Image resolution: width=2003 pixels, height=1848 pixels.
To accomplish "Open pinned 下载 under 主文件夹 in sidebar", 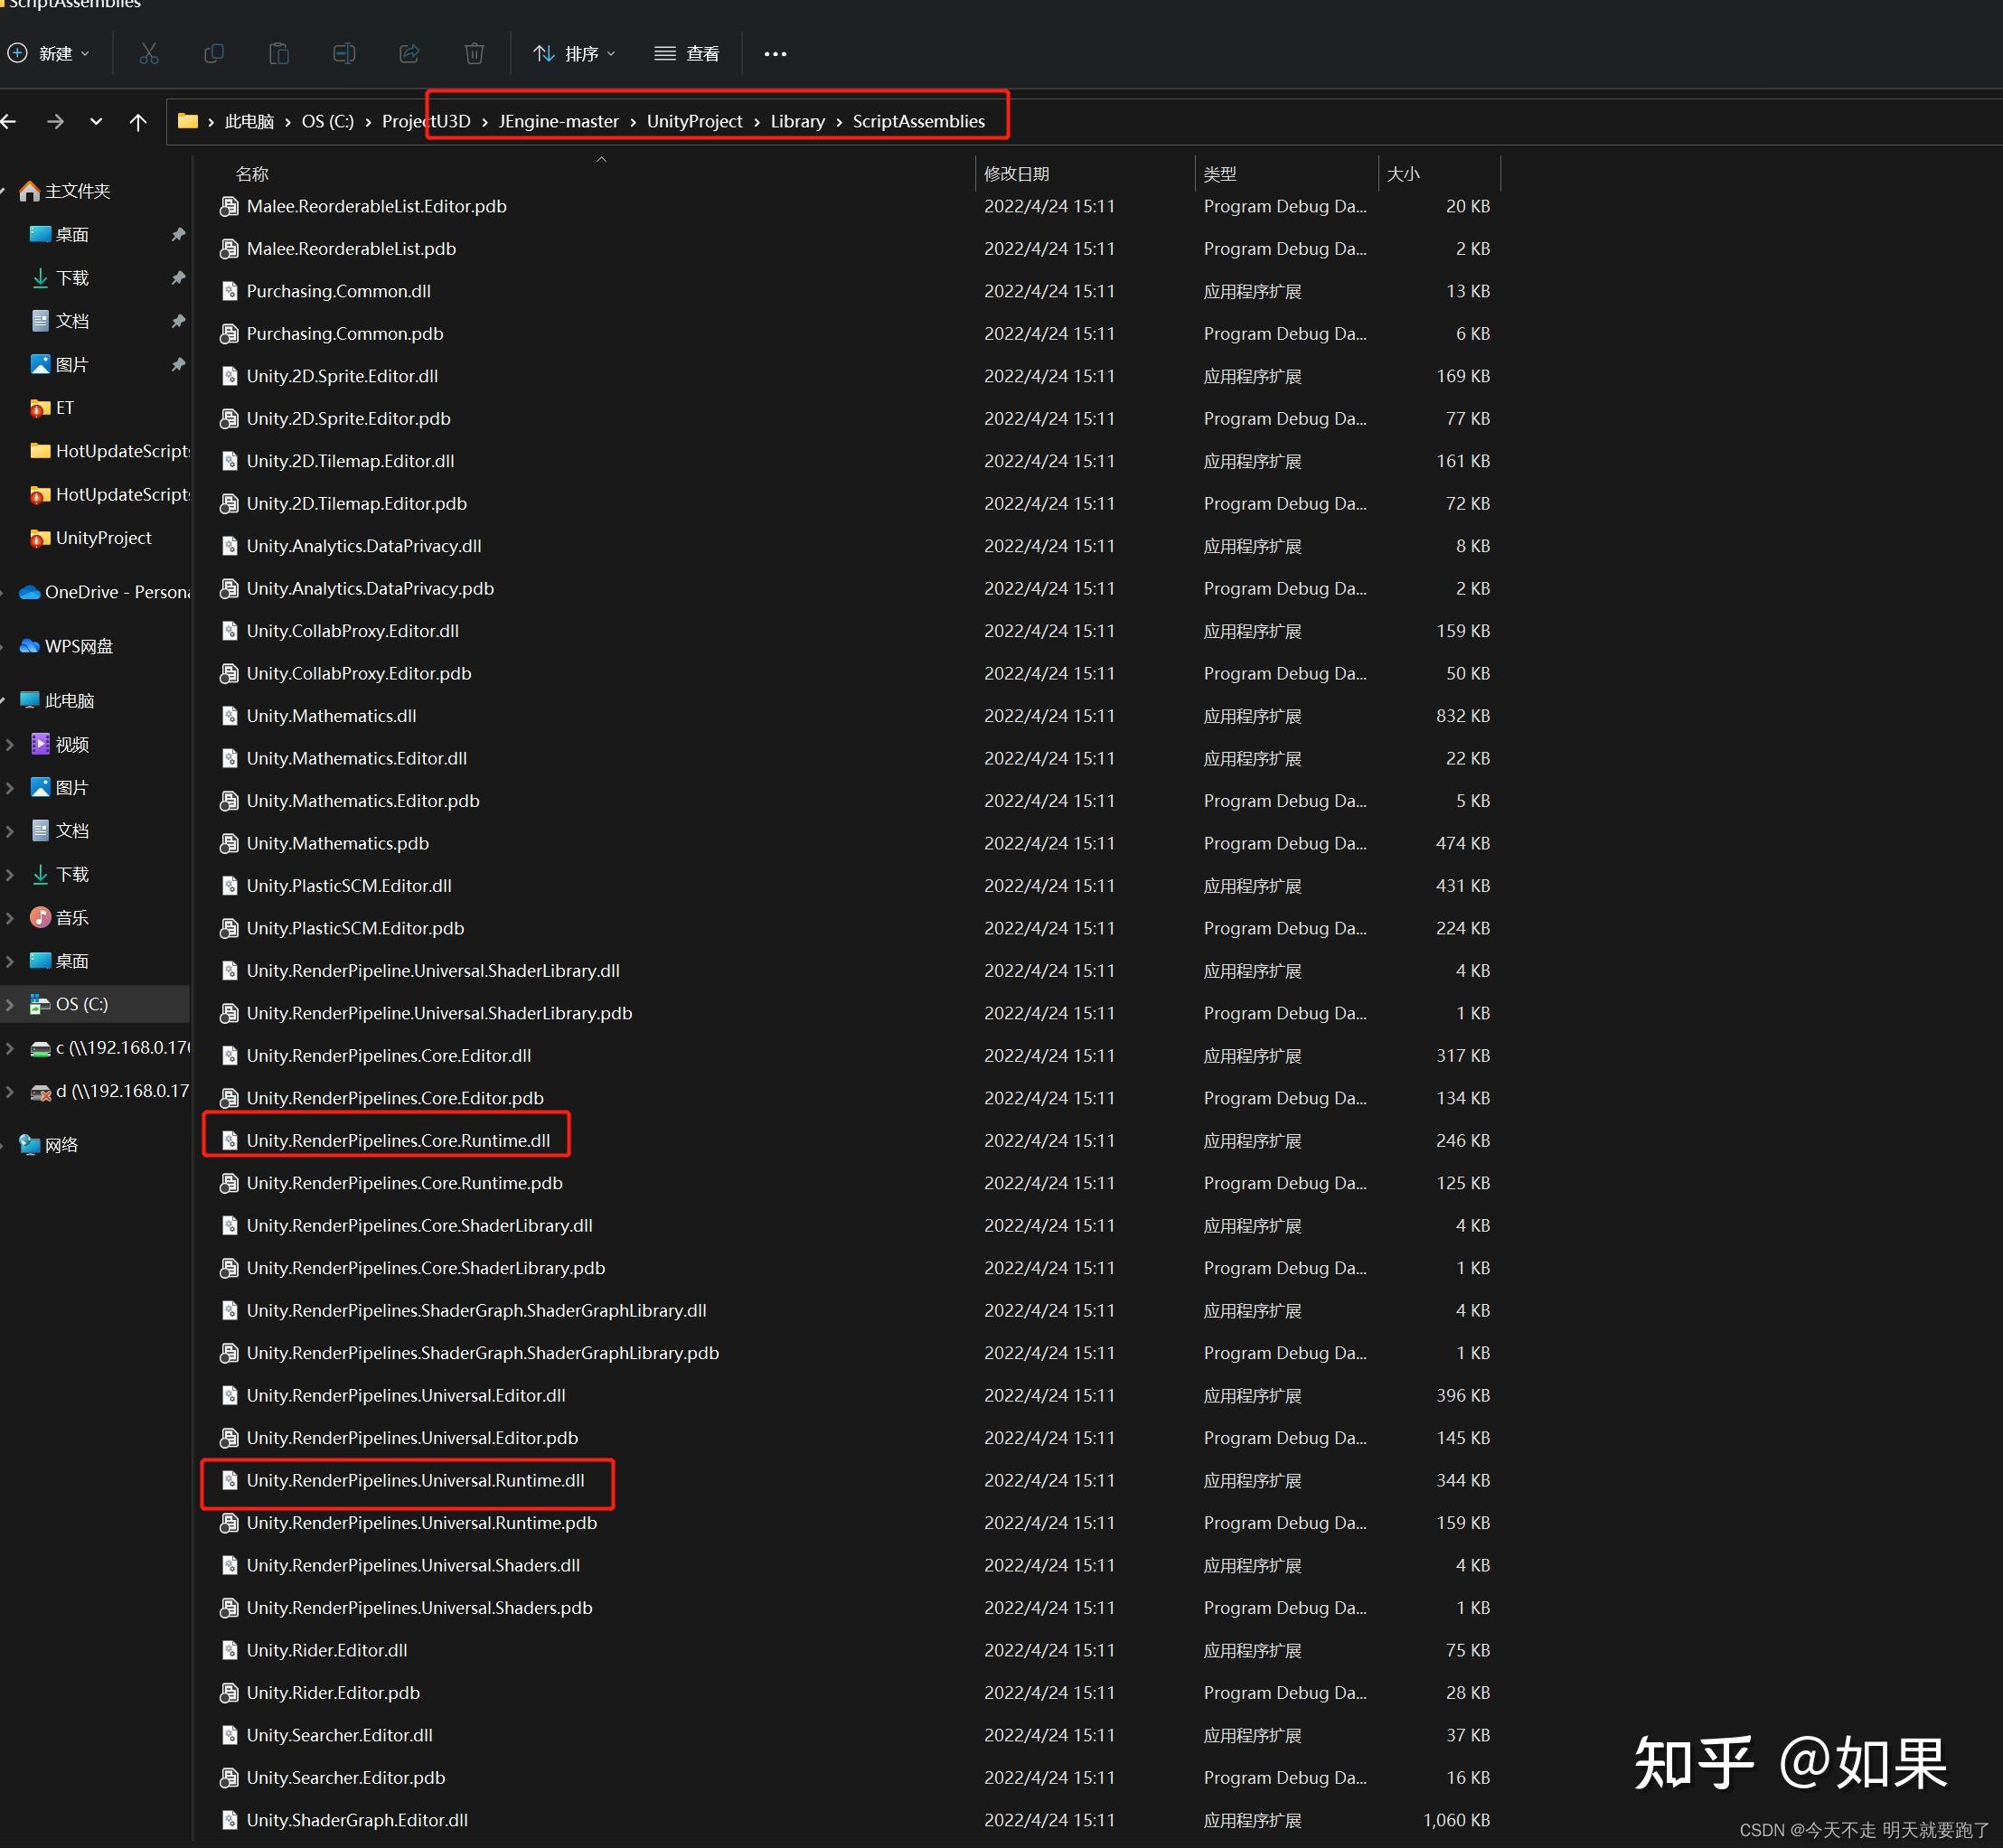I will (x=60, y=277).
